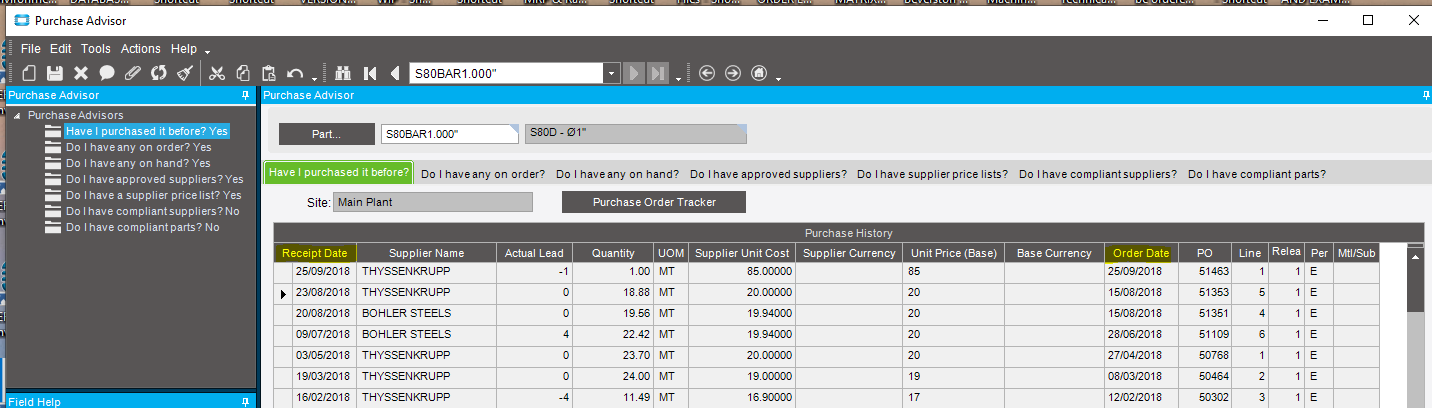Click the Part... button
The width and height of the screenshot is (1432, 408).
[x=326, y=134]
